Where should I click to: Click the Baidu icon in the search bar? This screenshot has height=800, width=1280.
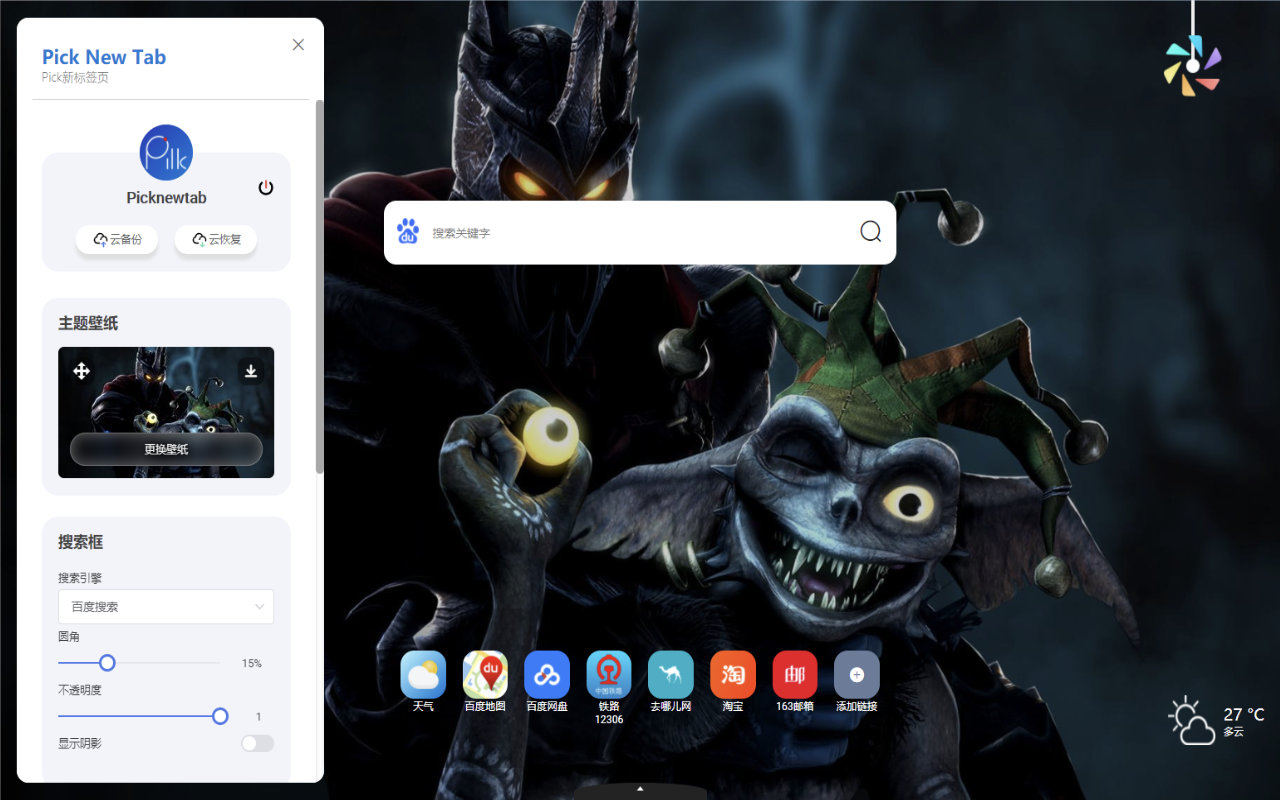point(407,230)
